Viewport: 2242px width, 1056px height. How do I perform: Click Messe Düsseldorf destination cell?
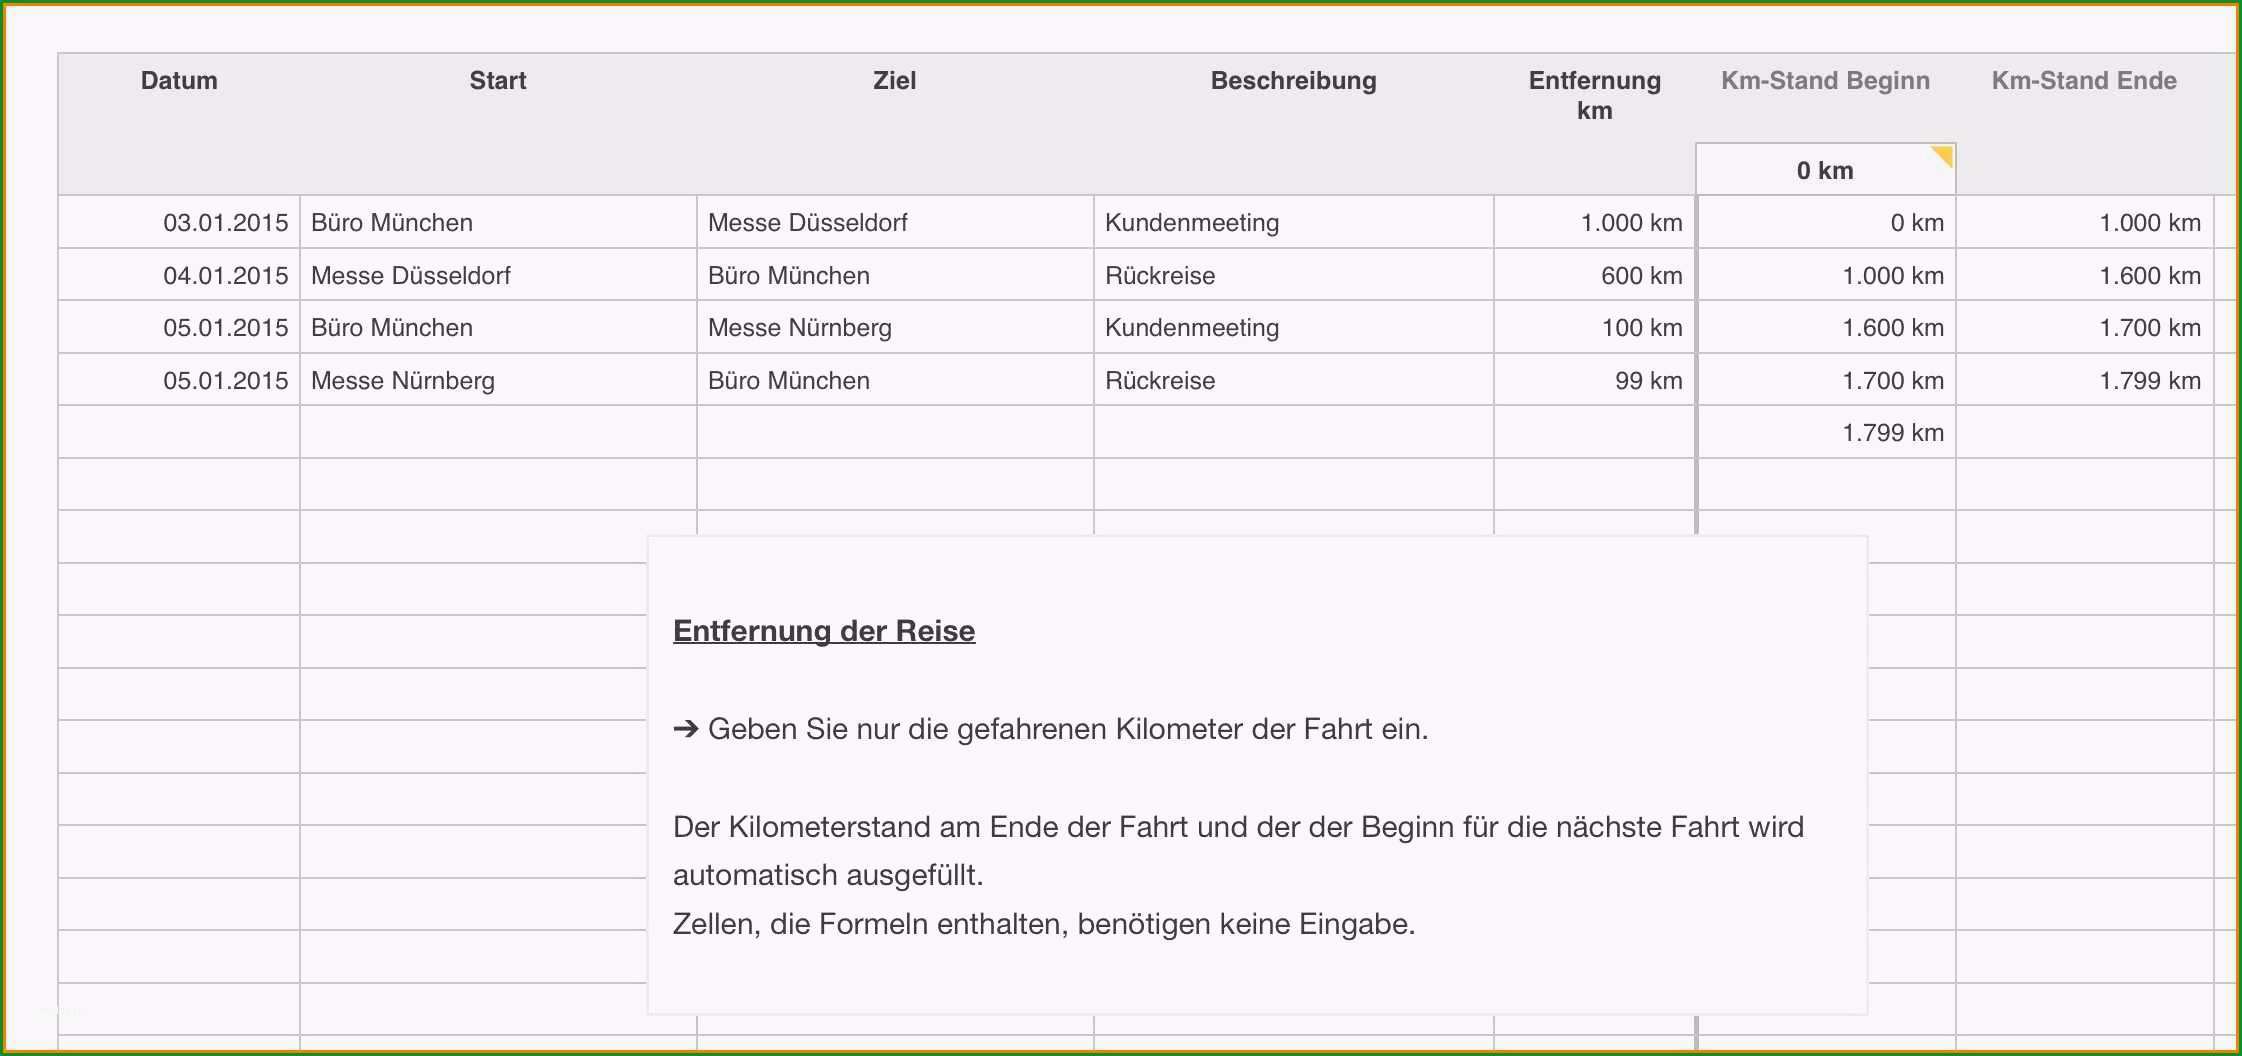pos(895,222)
